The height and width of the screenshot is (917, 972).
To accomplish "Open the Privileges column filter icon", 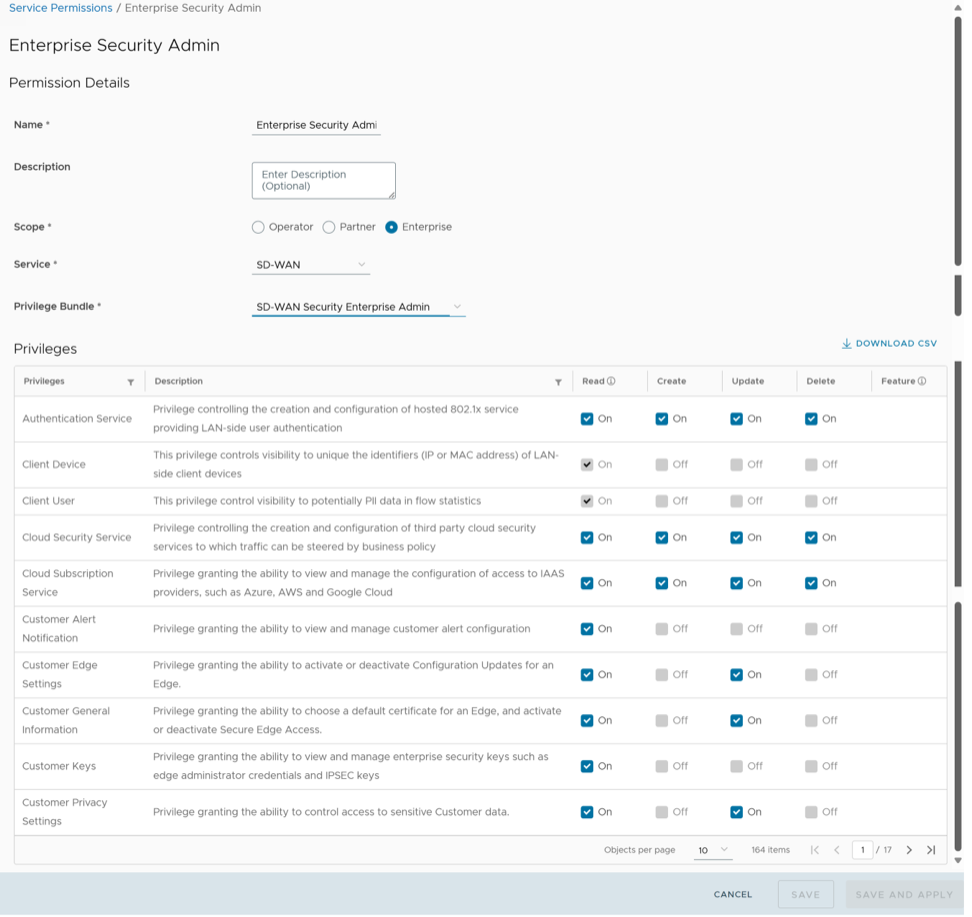I will click(131, 382).
